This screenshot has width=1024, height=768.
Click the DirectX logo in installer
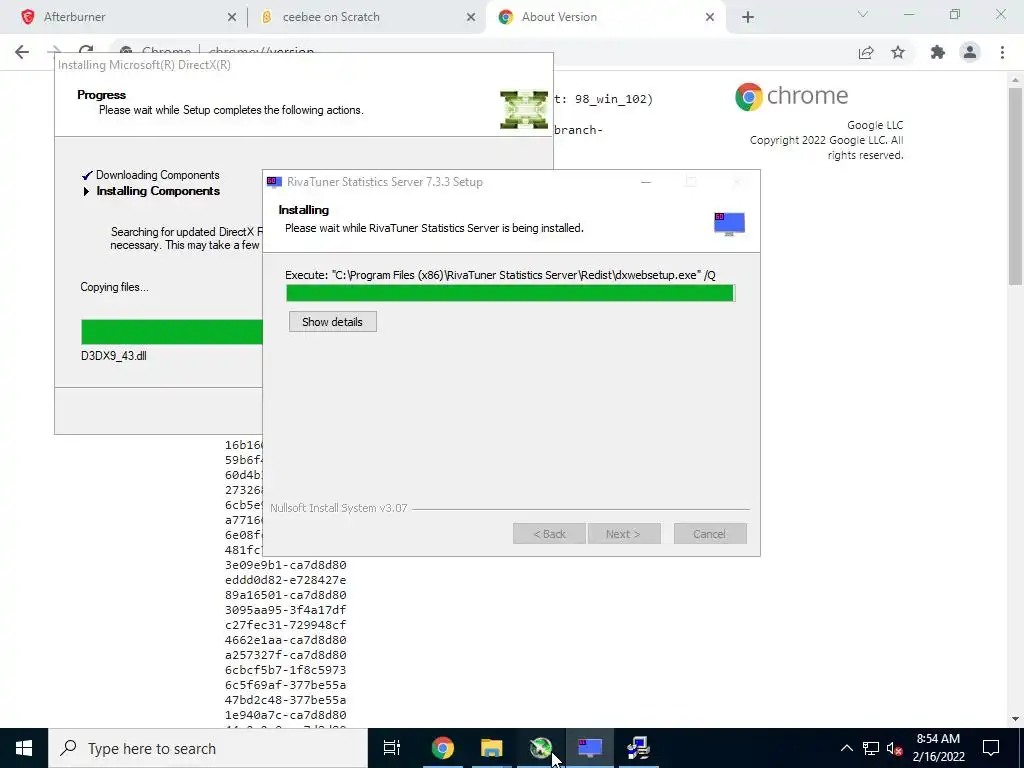click(524, 110)
